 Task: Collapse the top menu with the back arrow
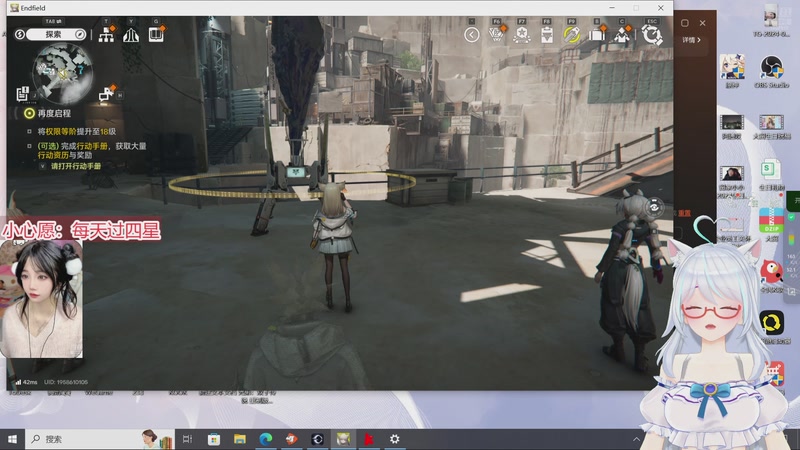click(472, 35)
